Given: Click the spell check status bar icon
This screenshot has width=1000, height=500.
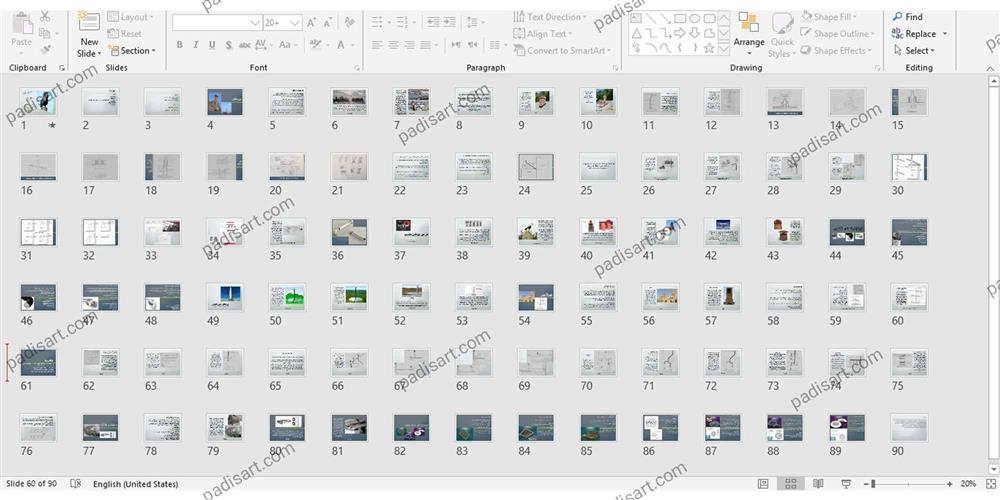Looking at the screenshot, I should click(76, 484).
